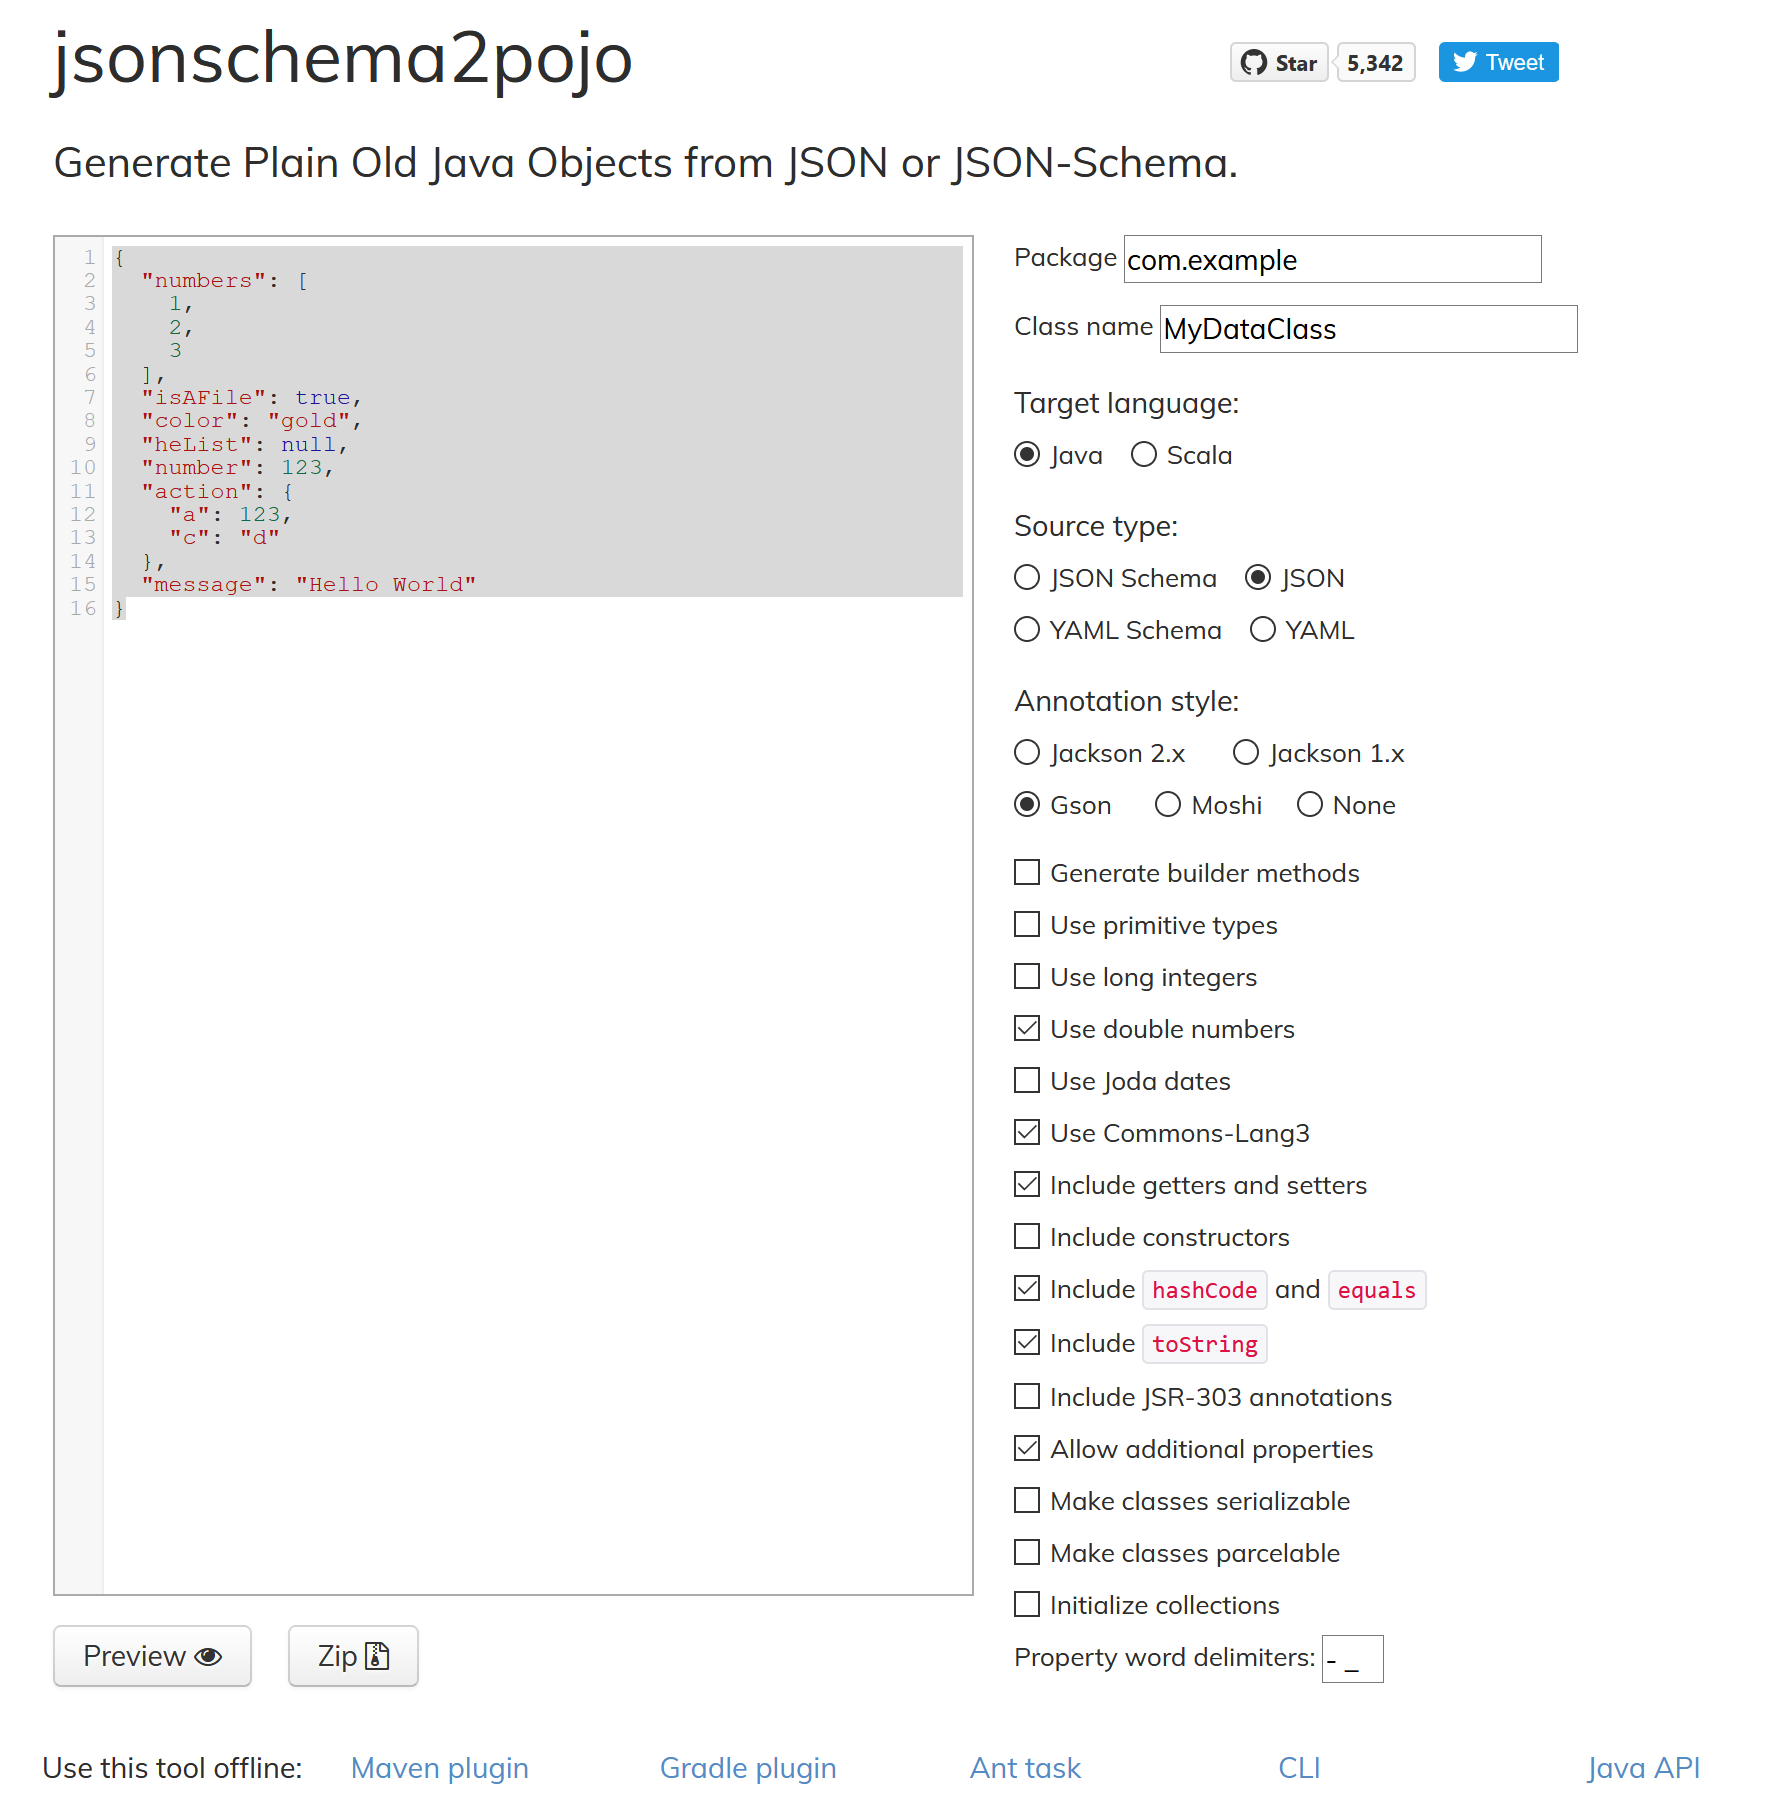Open the Gradle plugin link
The width and height of the screenshot is (1782, 1820).
(x=748, y=1768)
